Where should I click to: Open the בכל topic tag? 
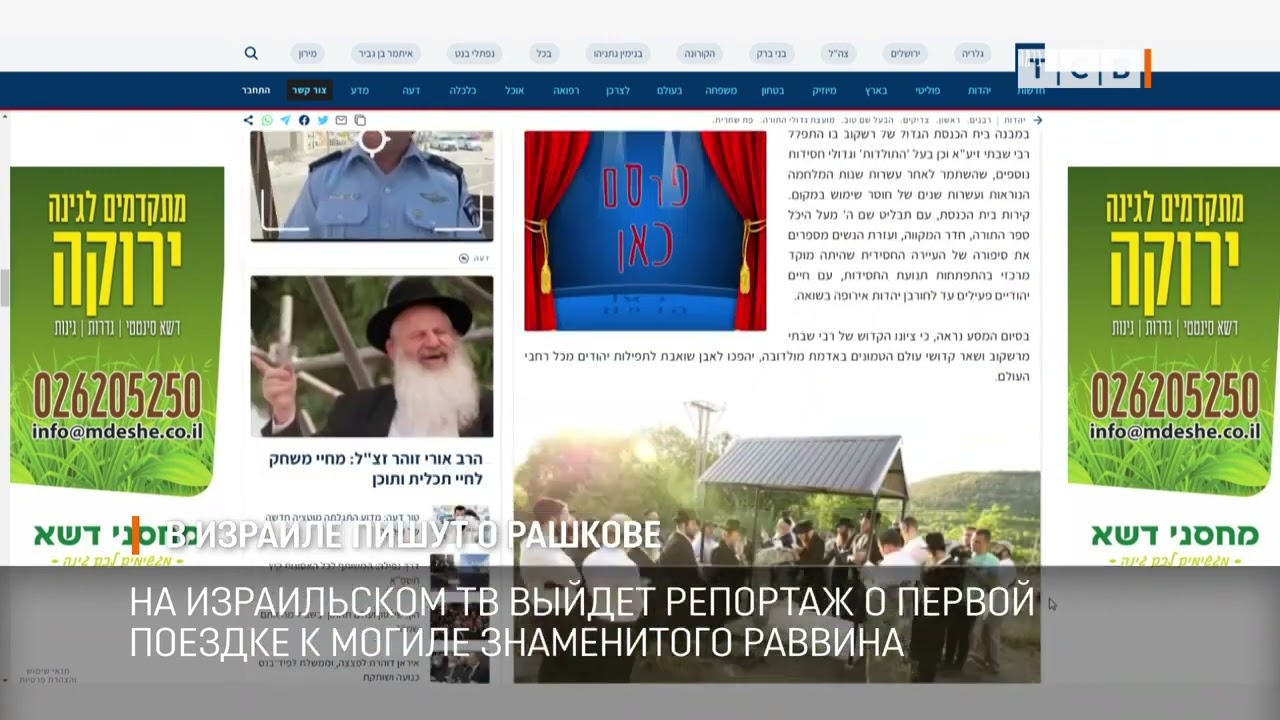coord(543,53)
